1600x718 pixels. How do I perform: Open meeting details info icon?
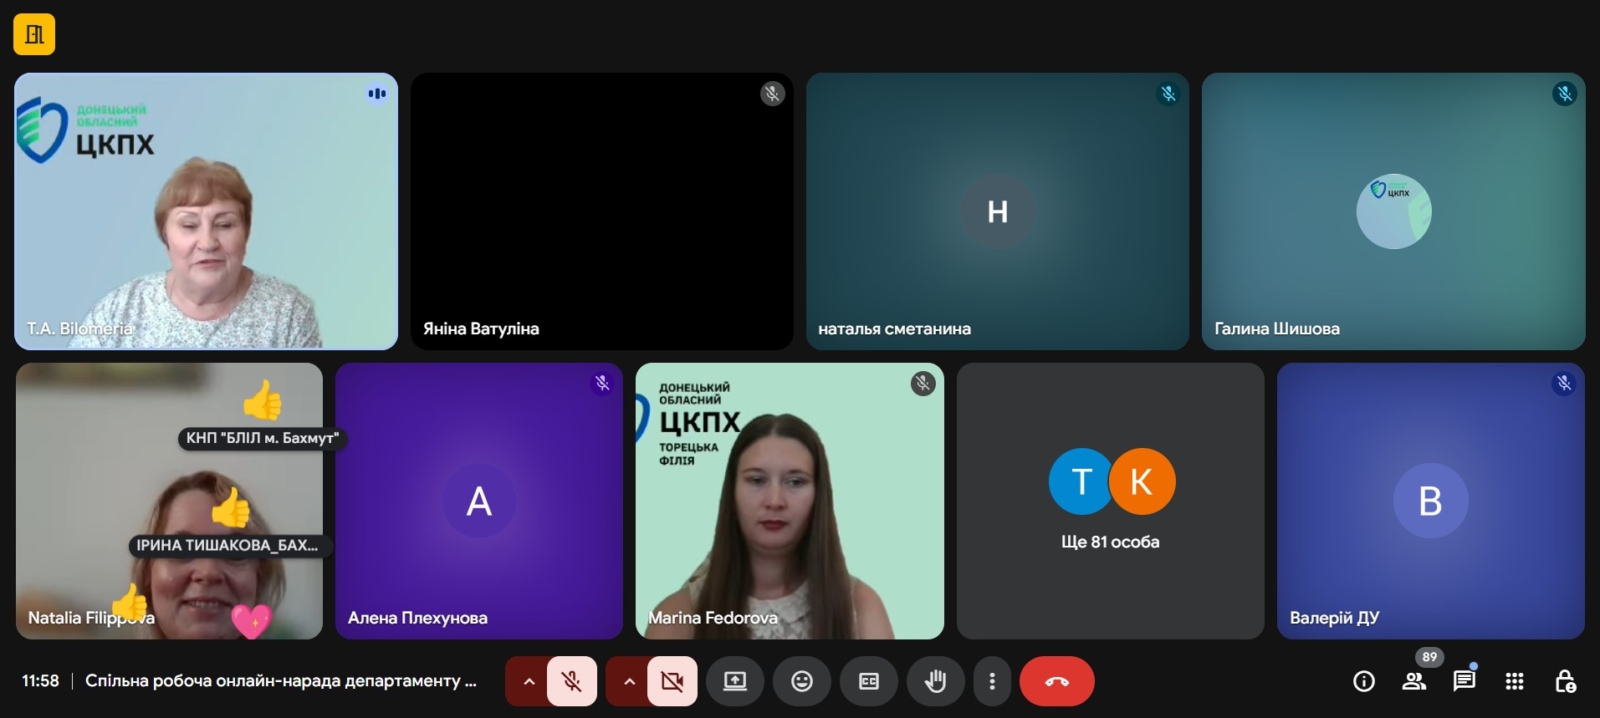pyautogui.click(x=1364, y=681)
